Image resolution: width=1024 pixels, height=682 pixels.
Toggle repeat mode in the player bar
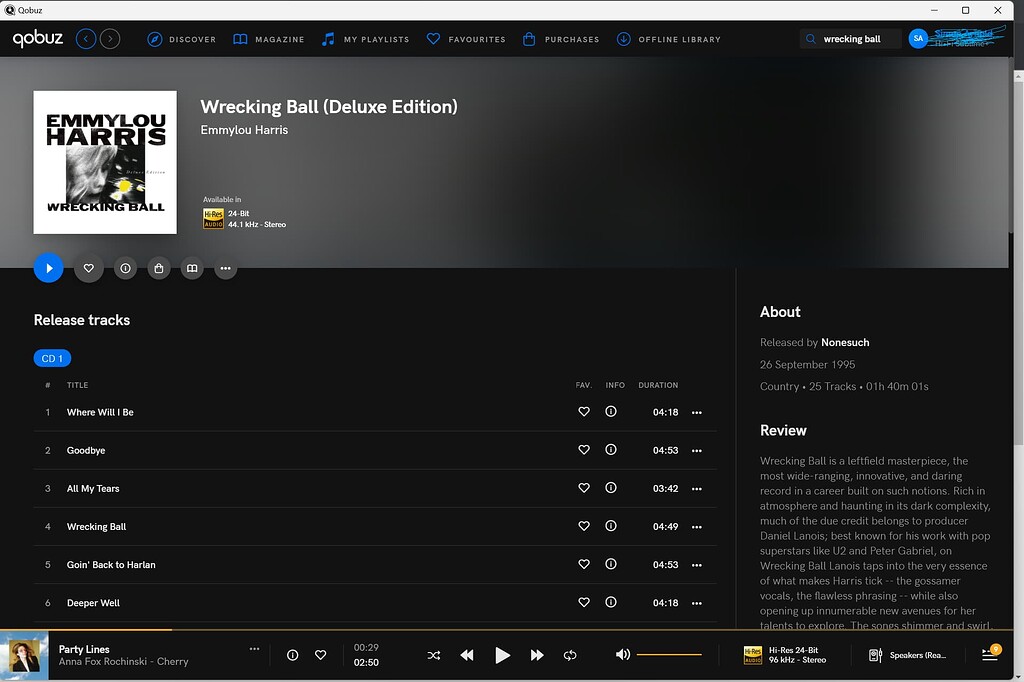pos(570,655)
